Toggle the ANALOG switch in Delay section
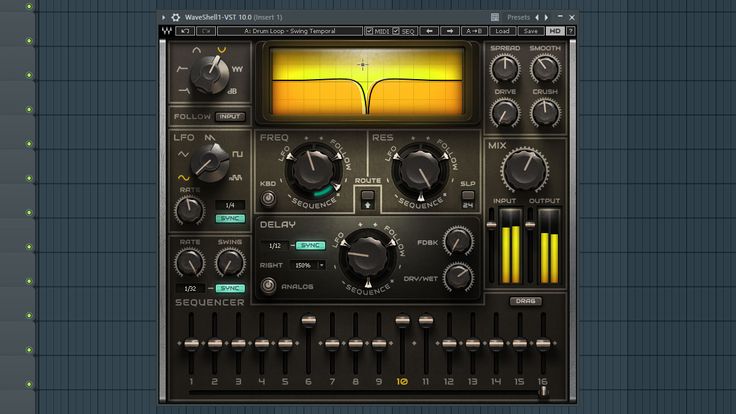 tap(268, 286)
